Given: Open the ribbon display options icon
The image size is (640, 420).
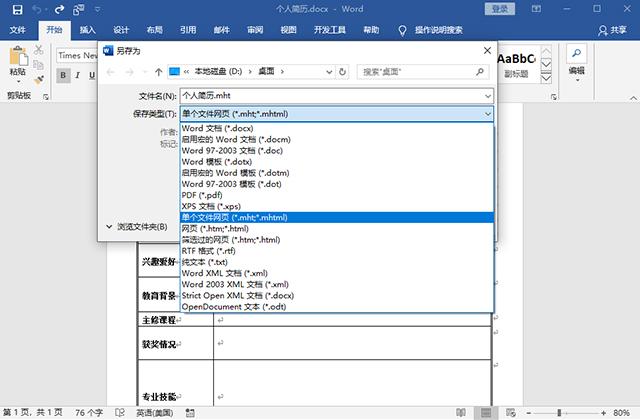Looking at the screenshot, I should pos(536,9).
